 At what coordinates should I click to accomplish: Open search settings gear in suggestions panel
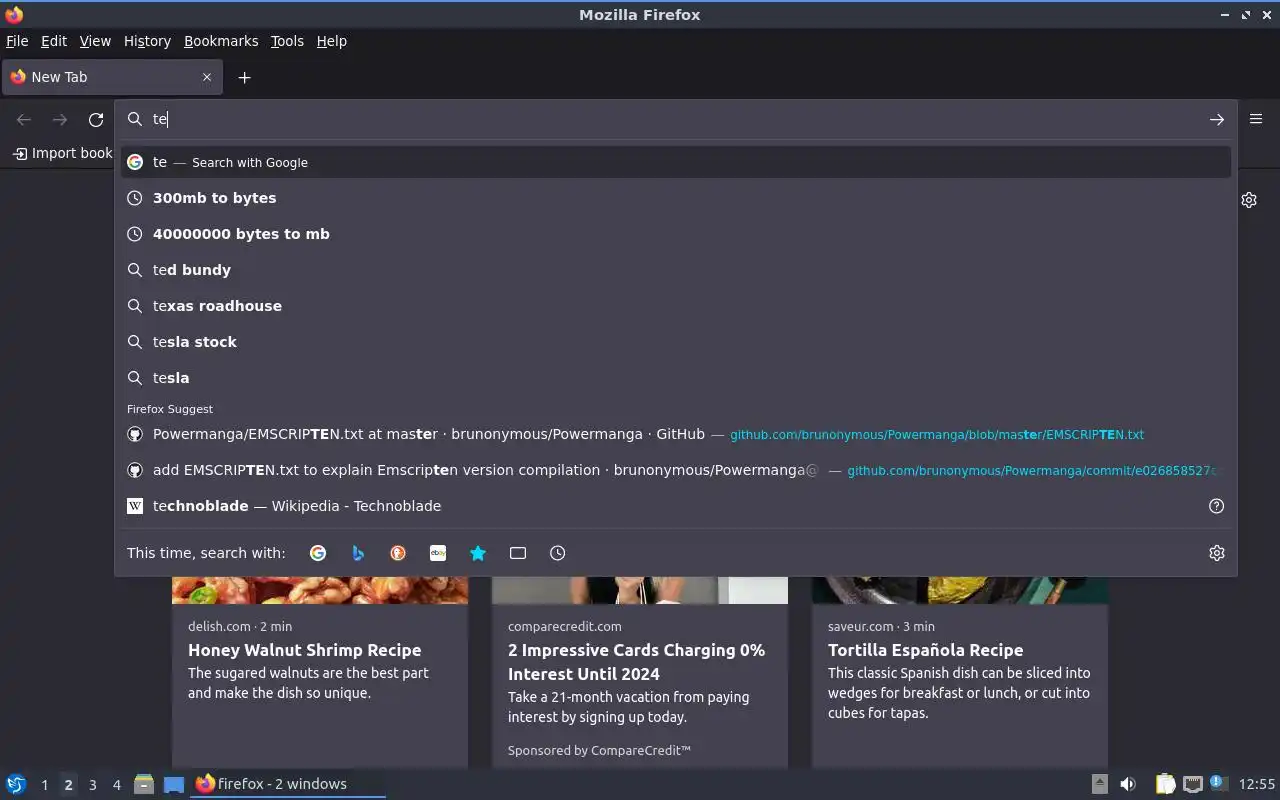point(1217,553)
